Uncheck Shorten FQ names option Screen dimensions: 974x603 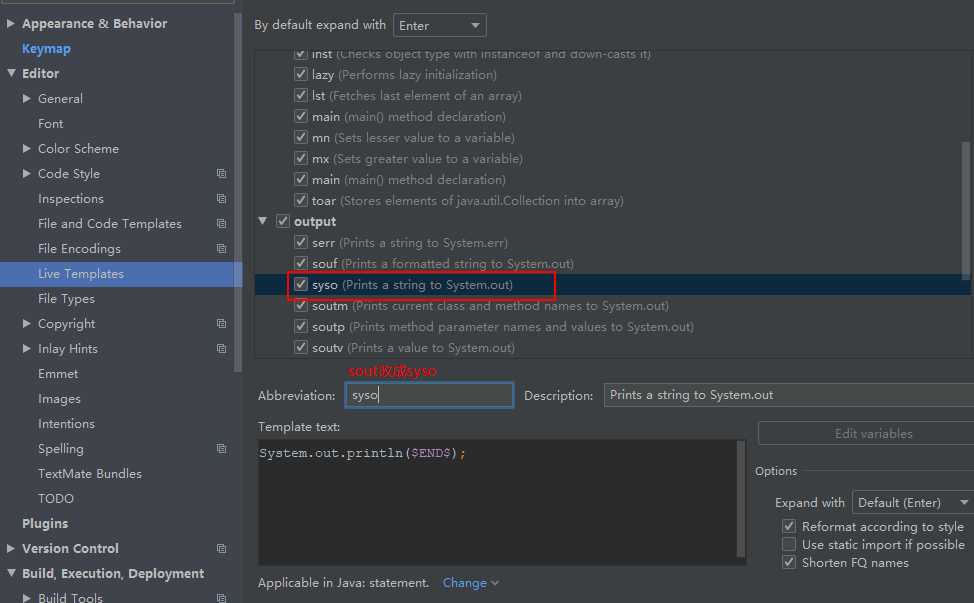[789, 562]
